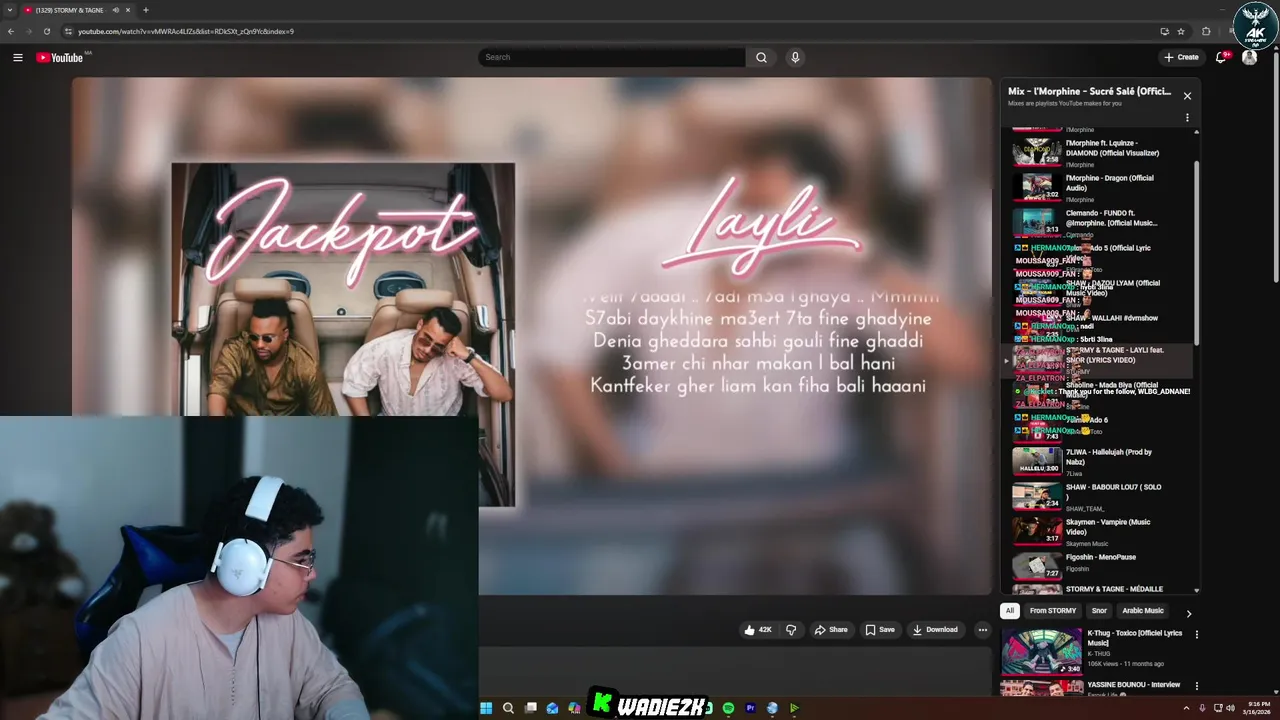Viewport: 1280px width, 720px height.
Task: Close the Mix playlist panel
Action: click(x=1187, y=96)
